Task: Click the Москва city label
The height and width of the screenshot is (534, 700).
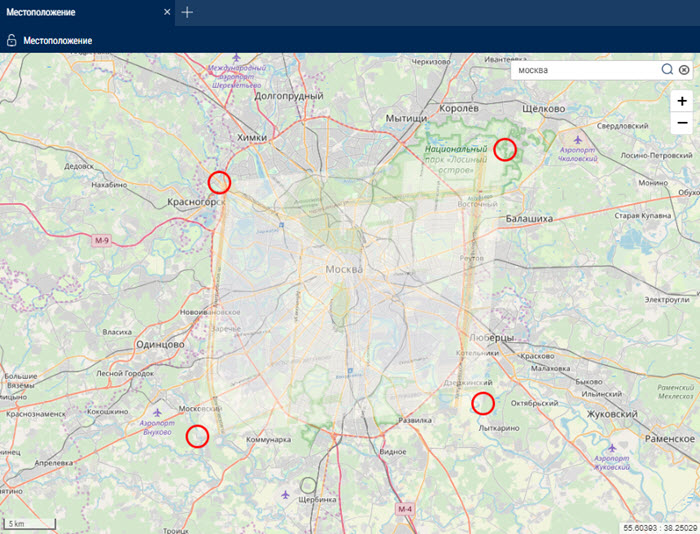Action: (344, 269)
